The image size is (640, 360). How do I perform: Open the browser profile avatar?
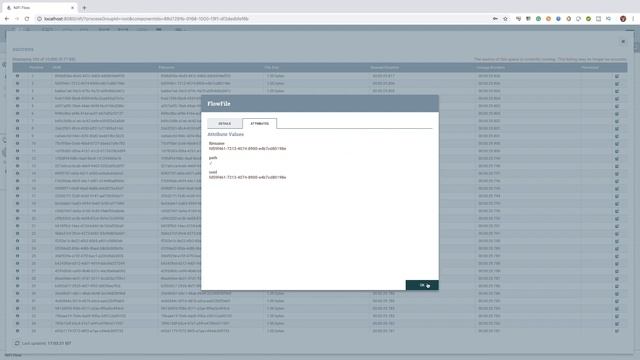623,19
